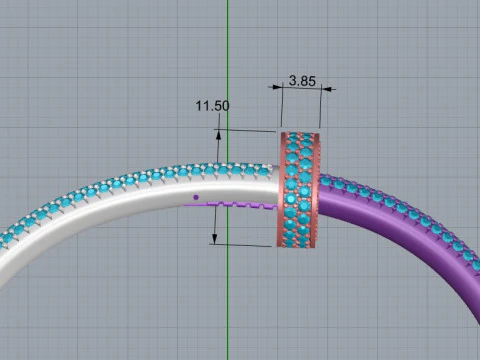The image size is (480, 360).
Task: Select the 11.50 dimension text
Action: [x=212, y=106]
